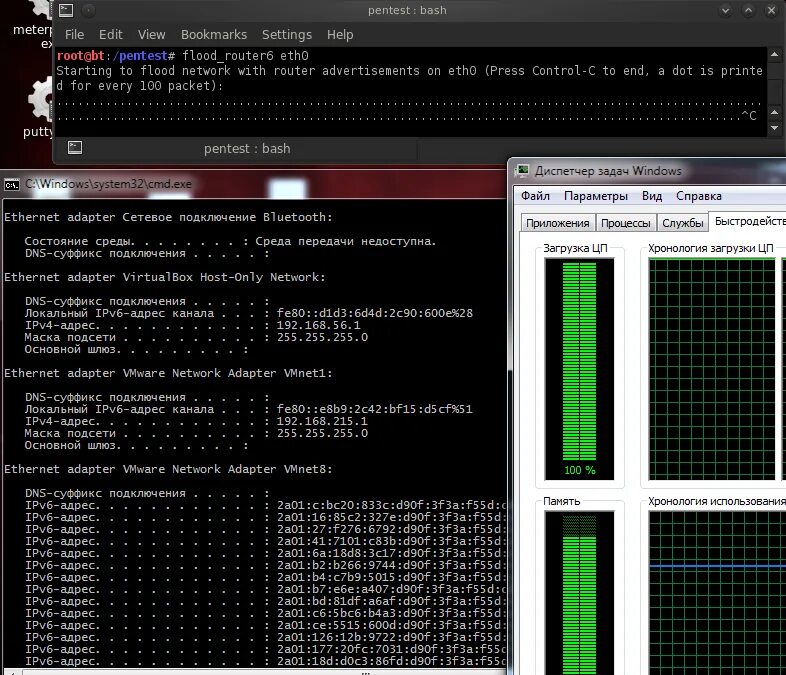Click the 'Ethernet adapter VMware Network Adapter VMnet8:' line
The height and width of the screenshot is (675, 786).
pyautogui.click(x=168, y=470)
